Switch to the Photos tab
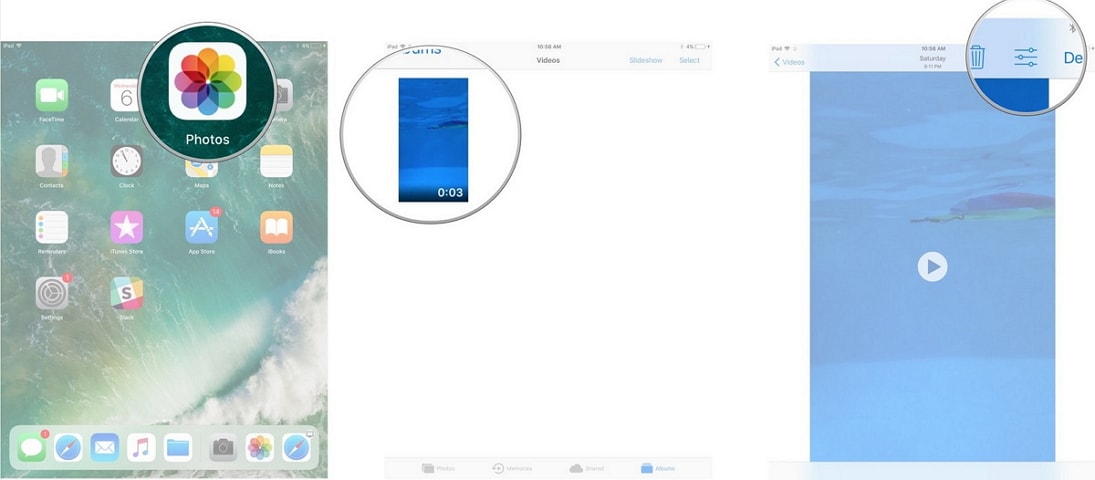The image size is (1095, 480). 438,468
